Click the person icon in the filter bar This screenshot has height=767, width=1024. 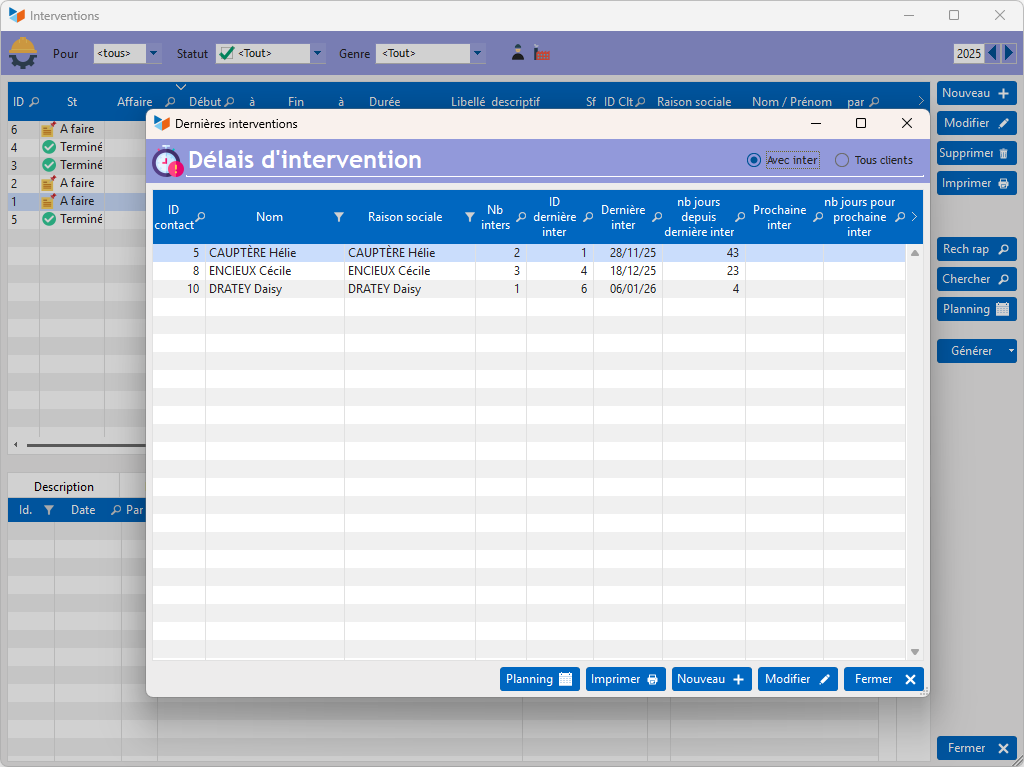tap(518, 53)
